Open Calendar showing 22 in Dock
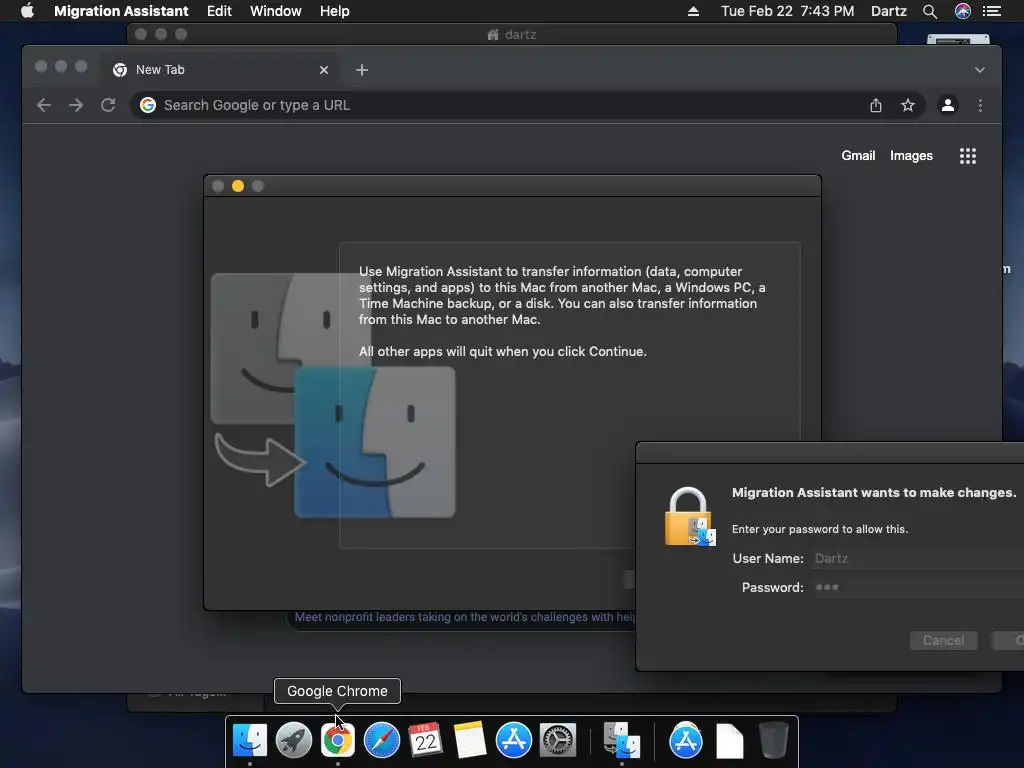 425,741
